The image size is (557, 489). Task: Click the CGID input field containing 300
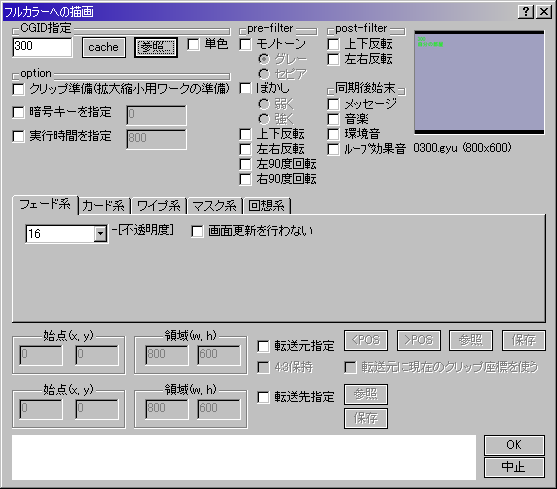click(x=42, y=47)
